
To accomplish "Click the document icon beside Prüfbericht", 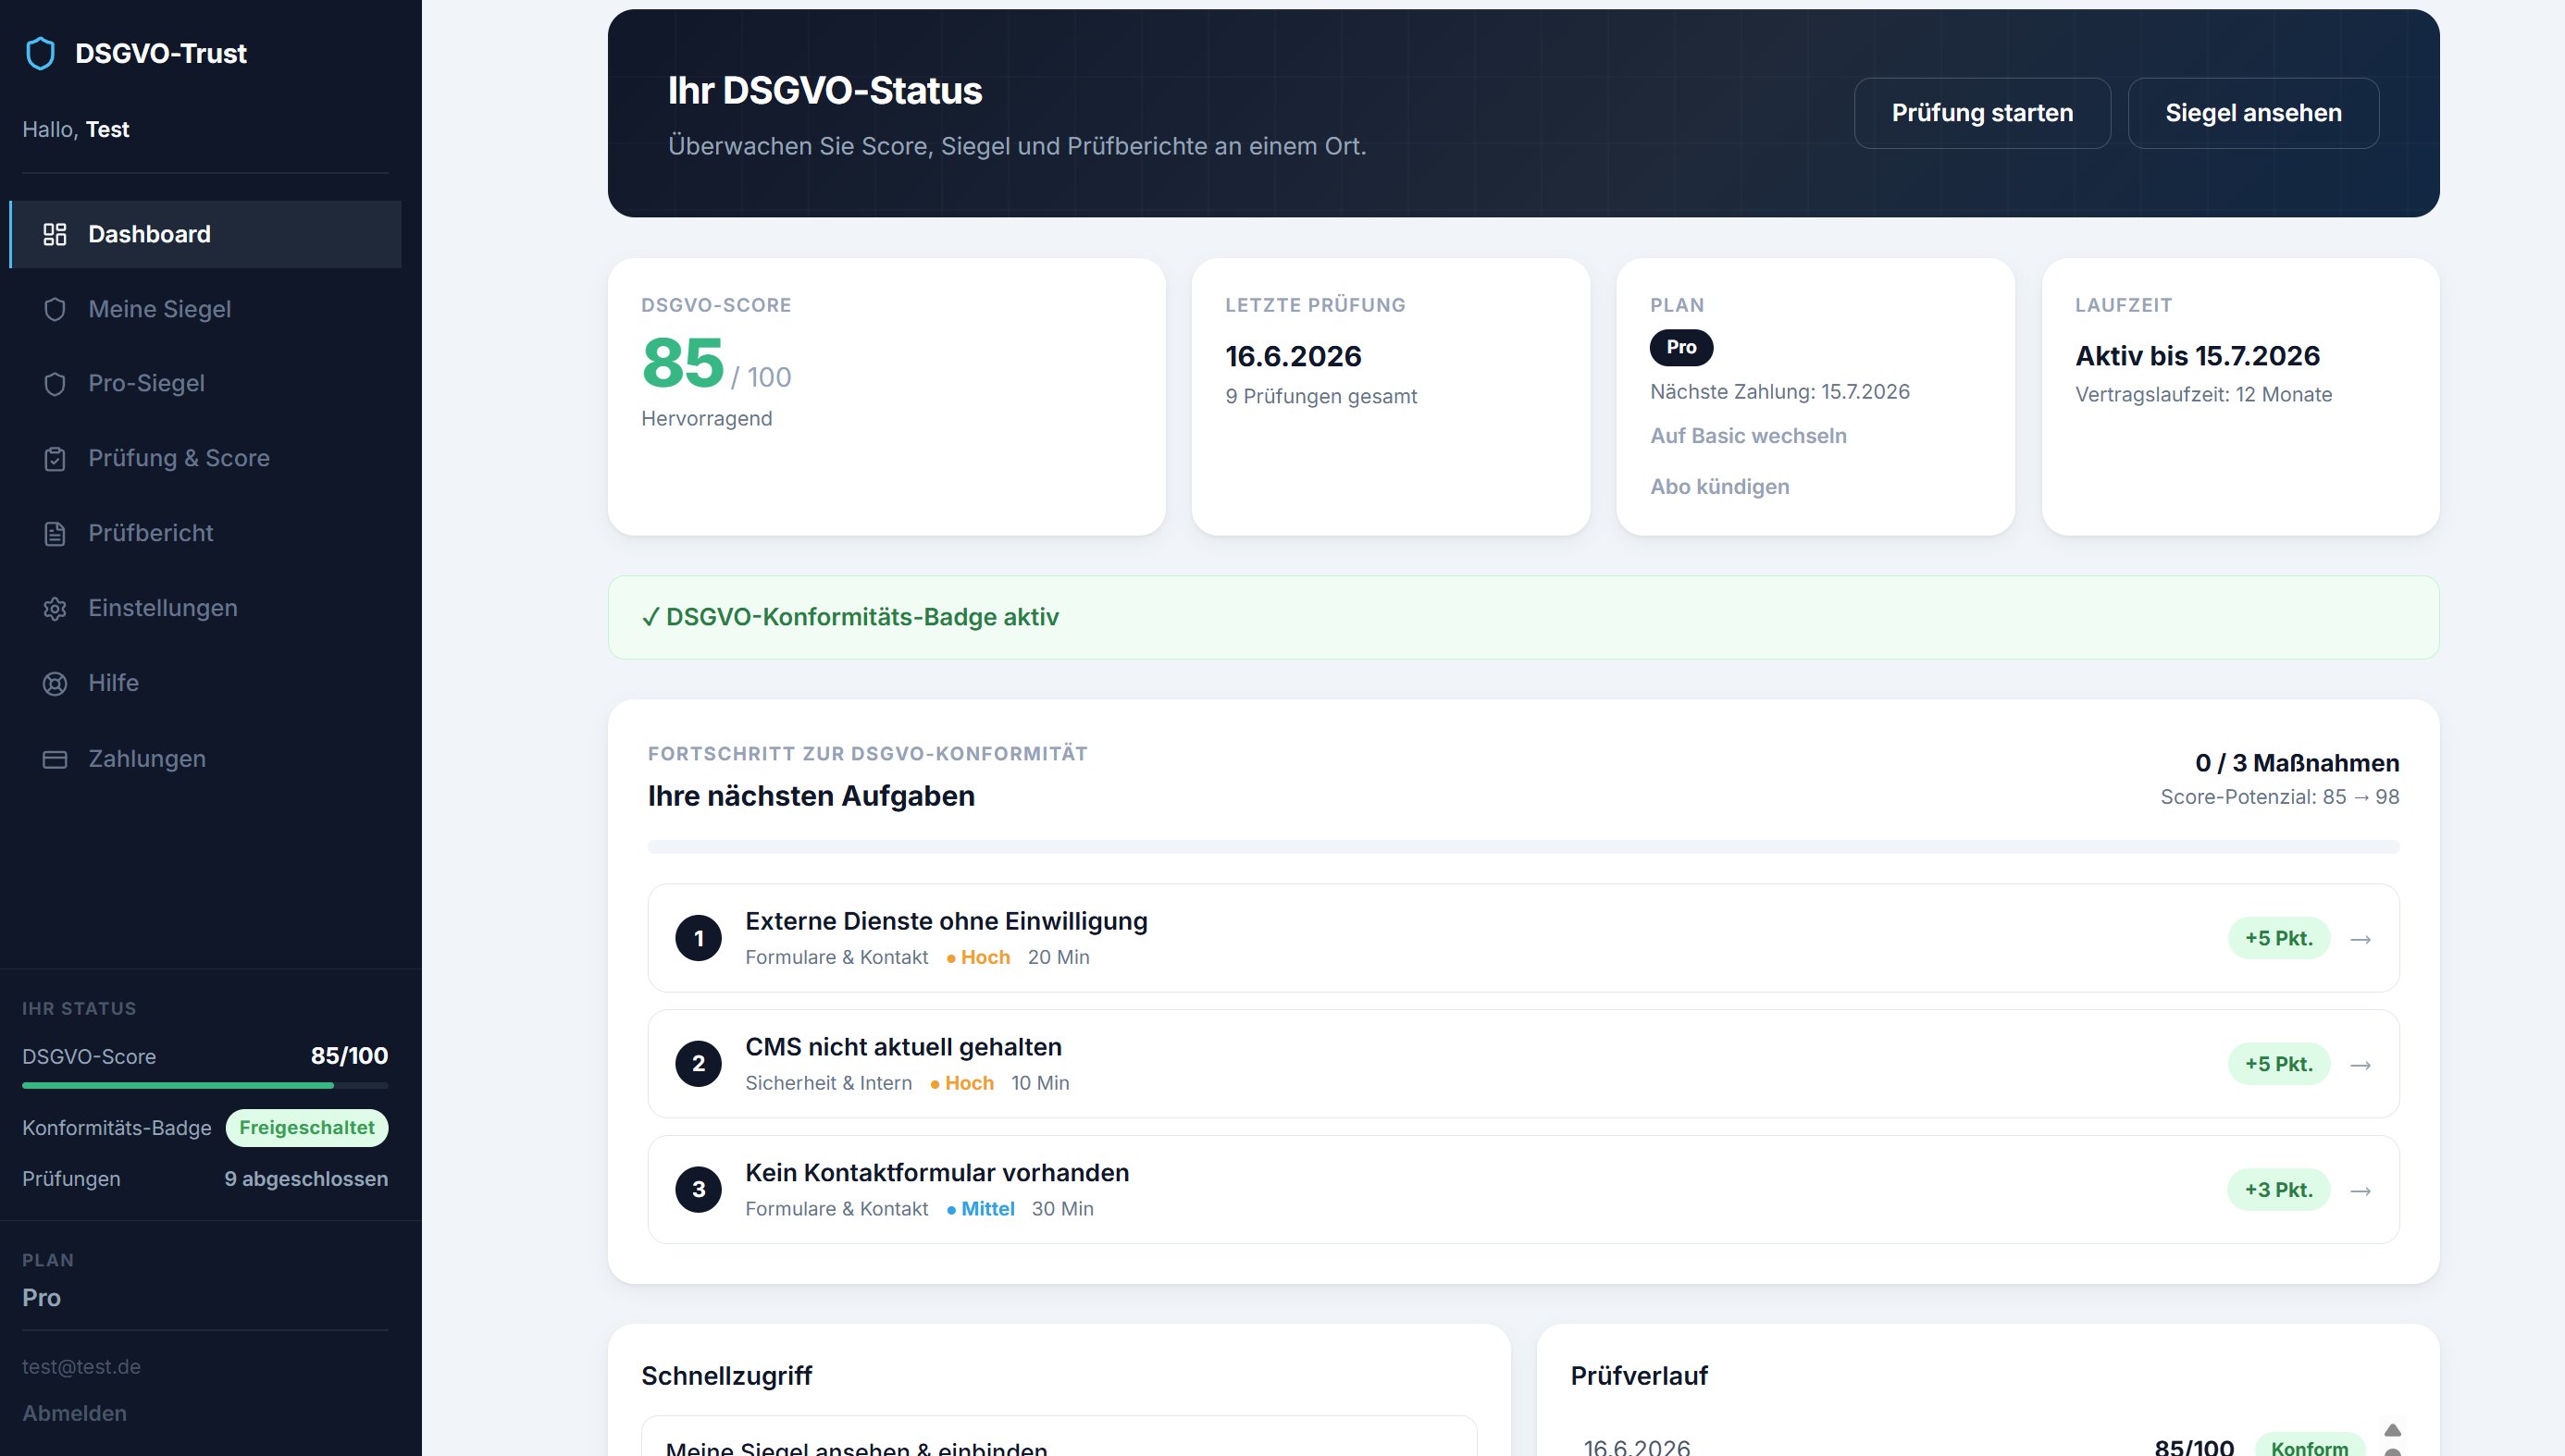I will point(55,534).
